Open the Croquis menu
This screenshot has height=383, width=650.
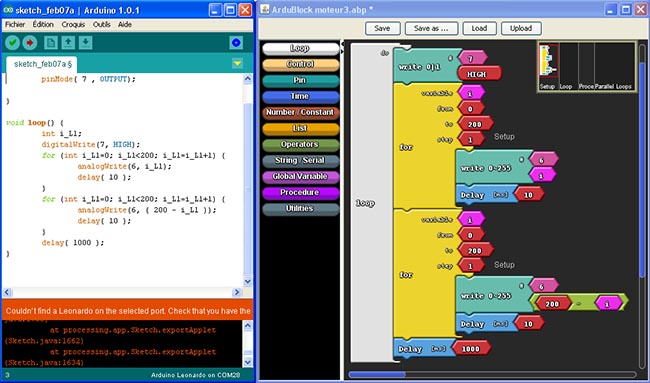[x=73, y=24]
